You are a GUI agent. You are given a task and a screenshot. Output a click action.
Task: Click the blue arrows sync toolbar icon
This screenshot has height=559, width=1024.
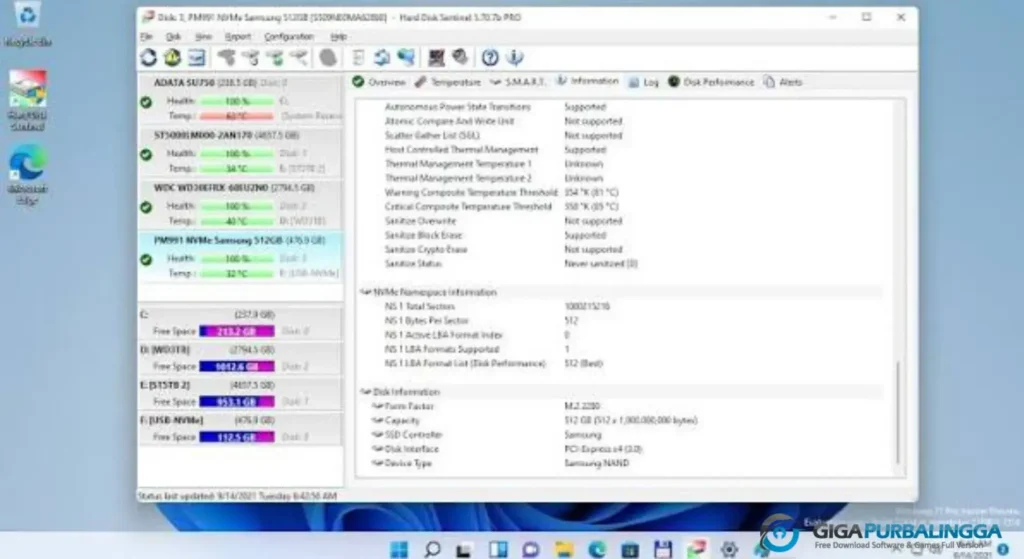pos(382,58)
